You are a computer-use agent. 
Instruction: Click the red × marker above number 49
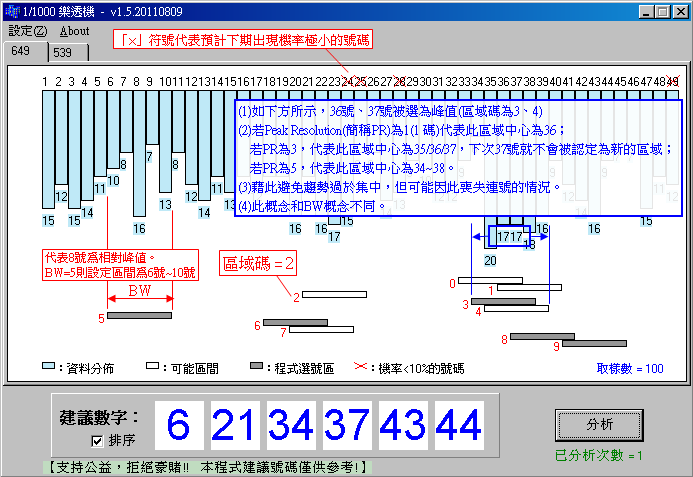pos(674,81)
